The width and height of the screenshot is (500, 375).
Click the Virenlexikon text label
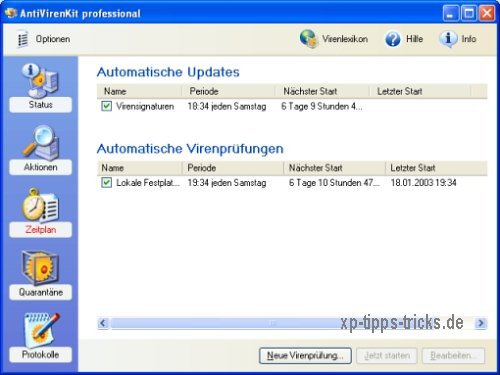[x=345, y=39]
